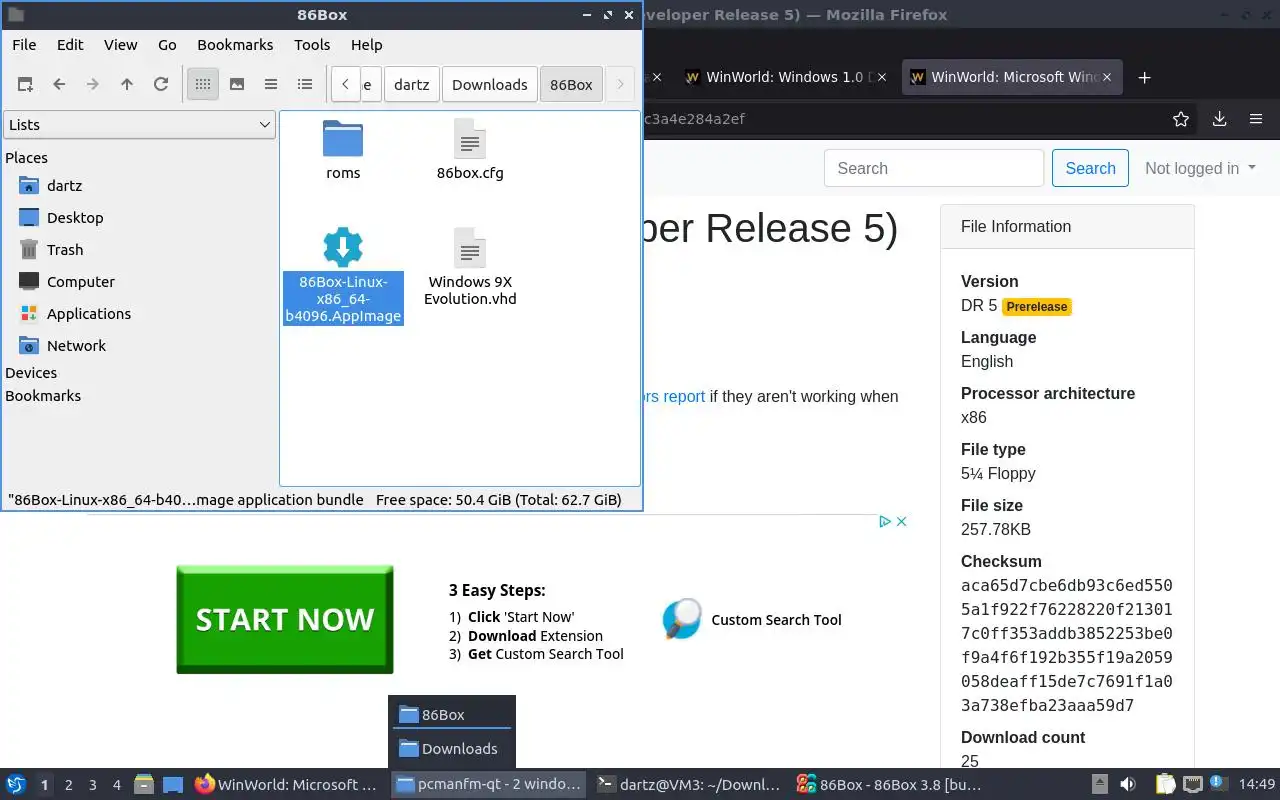Open network status tray icon
Screen dimensions: 1280x800
tap(1192, 785)
